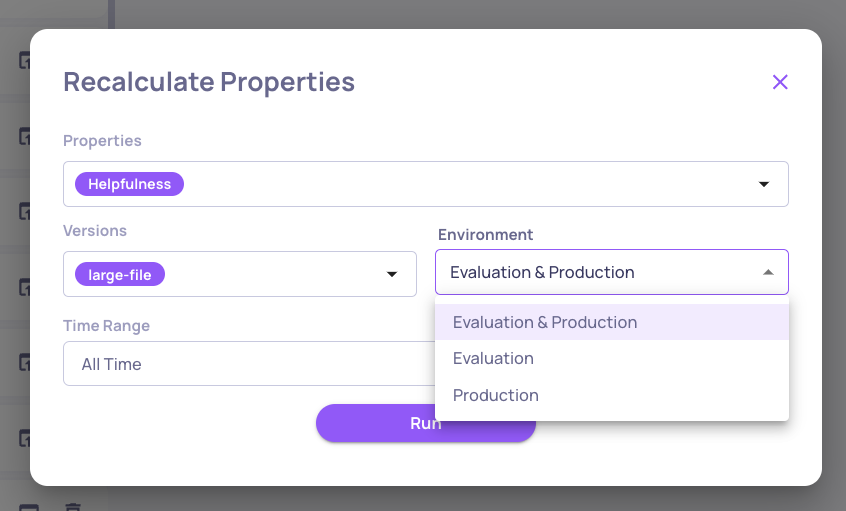Click the Properties field label
846x511 pixels.
(102, 140)
